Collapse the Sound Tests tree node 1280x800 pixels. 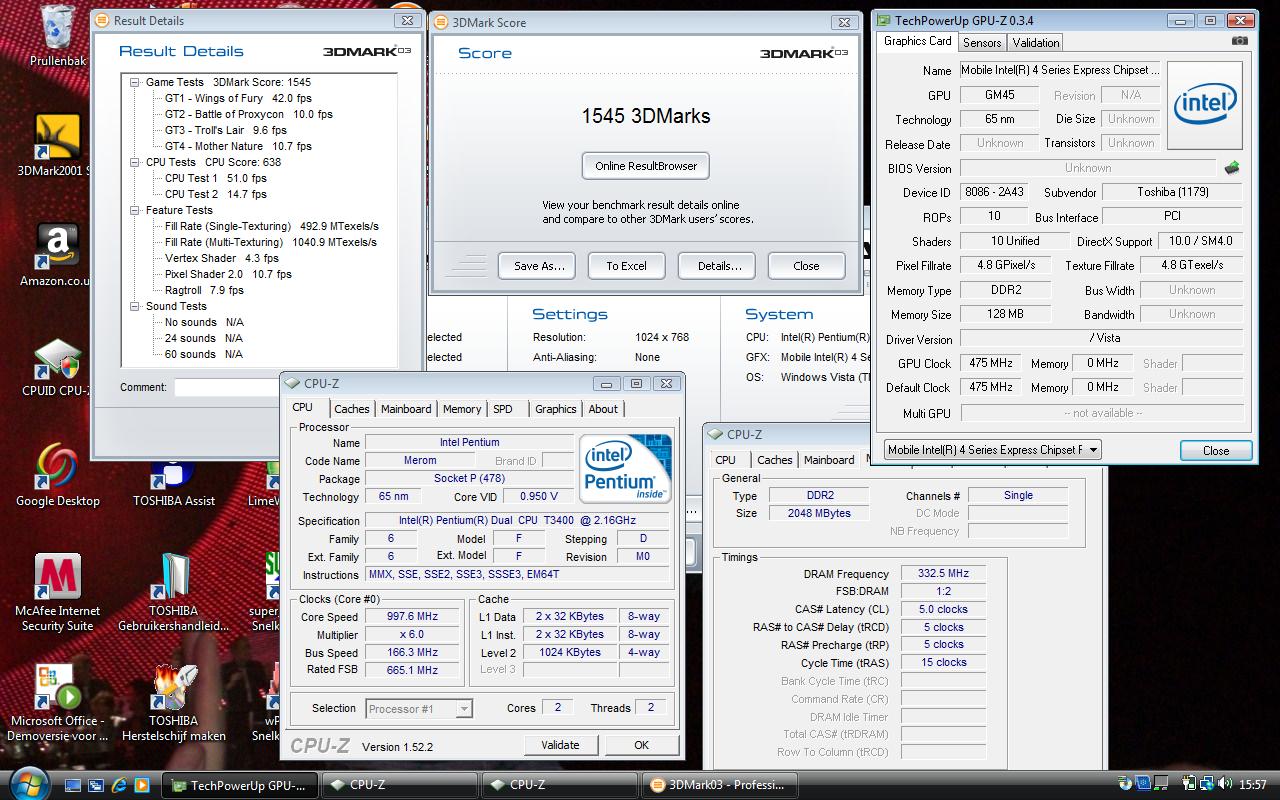pos(135,306)
